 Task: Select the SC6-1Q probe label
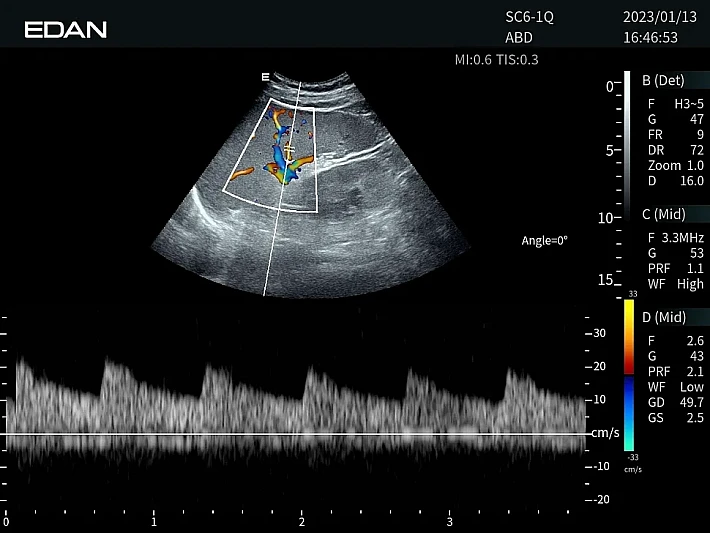[x=531, y=18]
